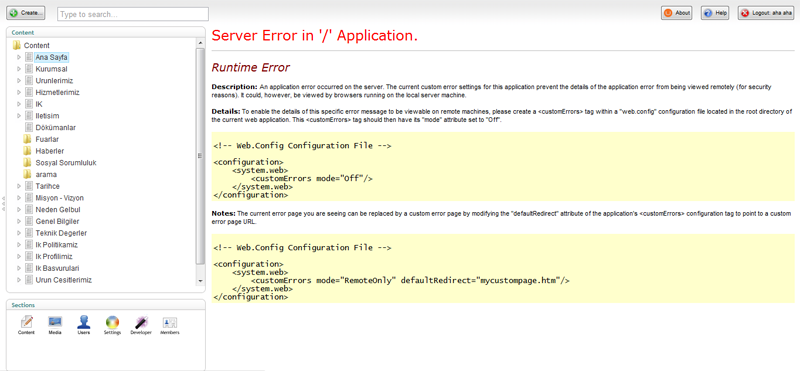Click tree scrollbar up arrow
Screen dimensions: 800x371
click(x=200, y=44)
